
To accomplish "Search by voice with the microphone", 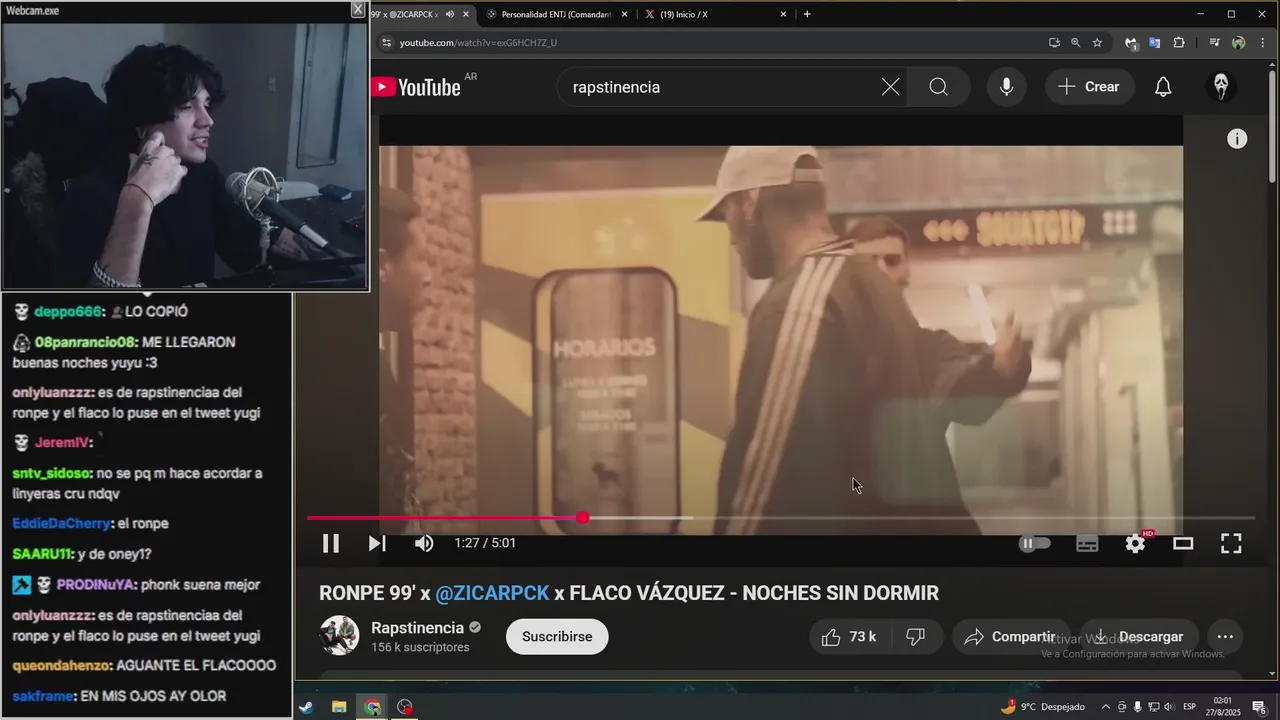I will 1007,87.
